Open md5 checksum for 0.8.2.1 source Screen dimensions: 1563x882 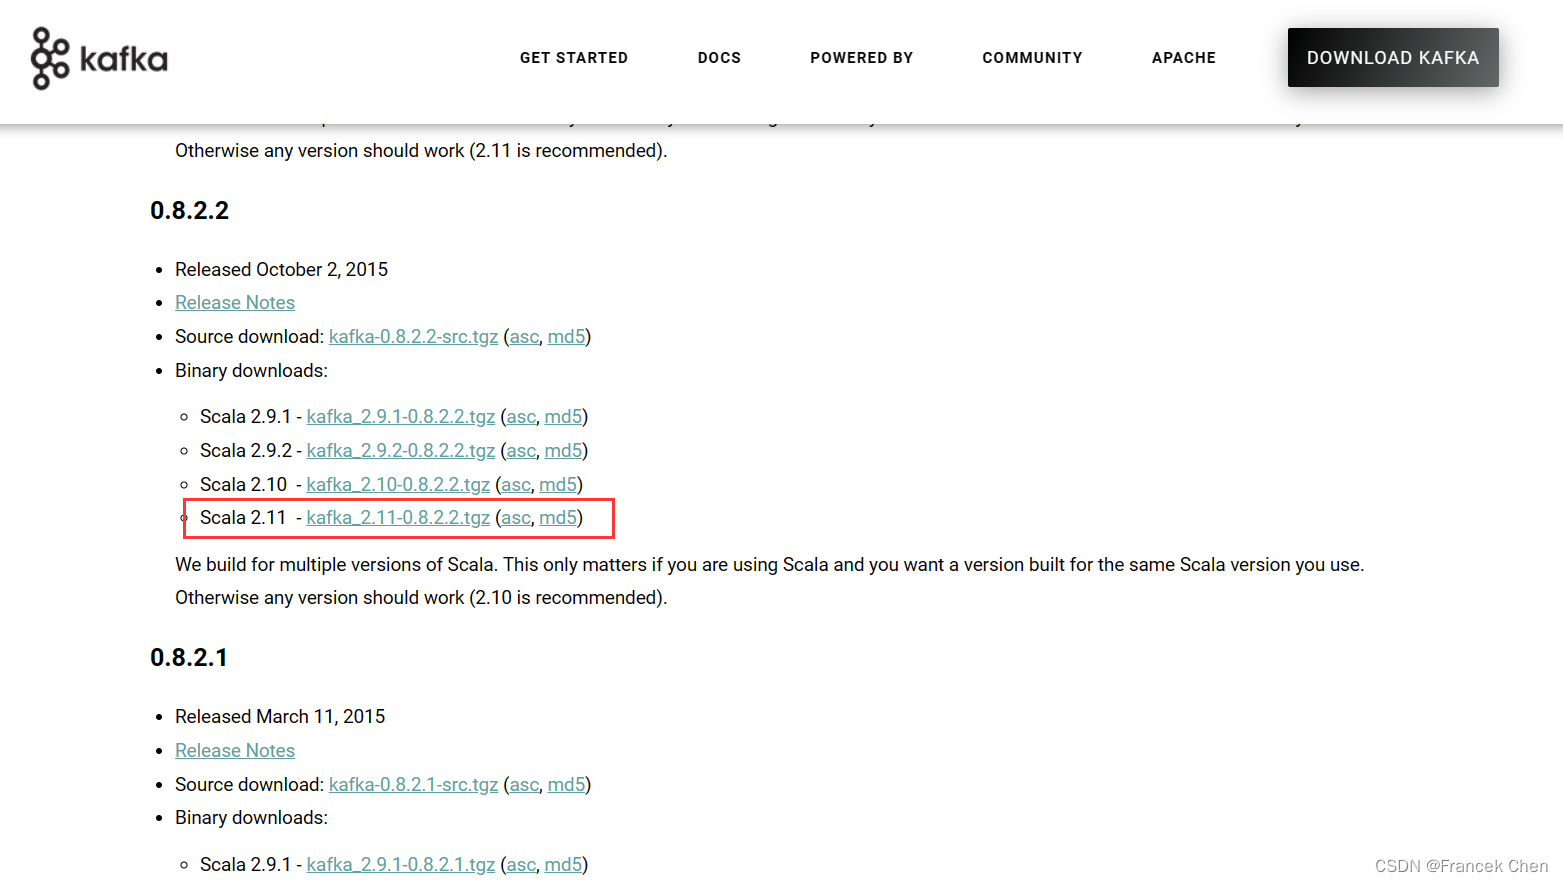pos(566,785)
